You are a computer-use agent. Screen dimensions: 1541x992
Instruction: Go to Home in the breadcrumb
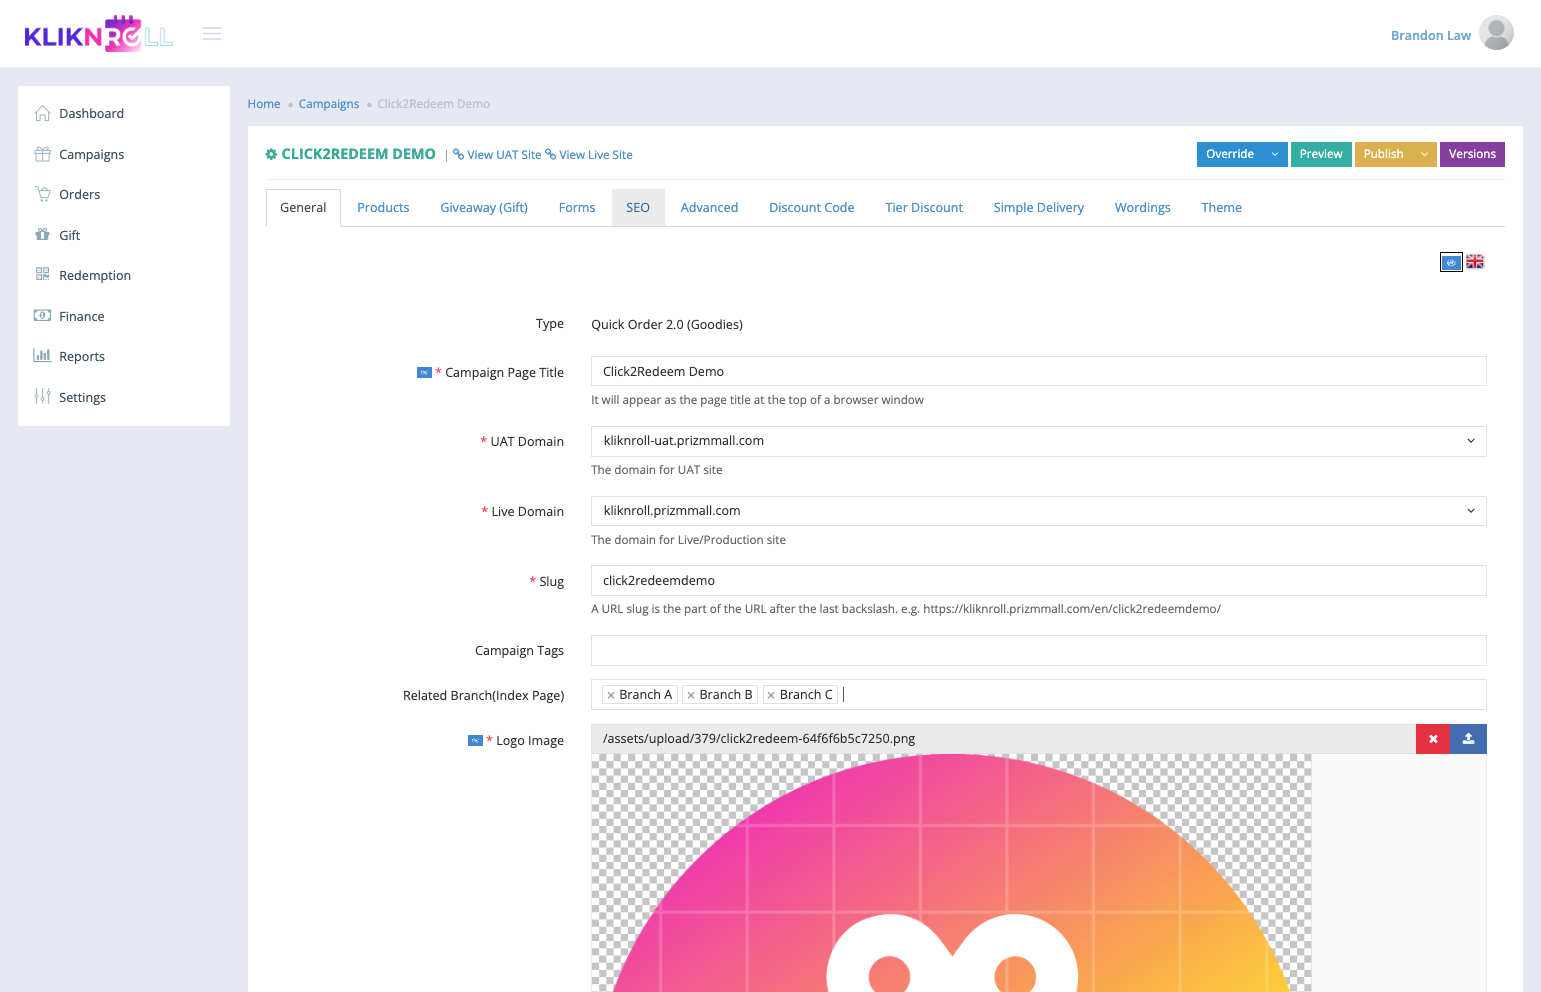264,104
